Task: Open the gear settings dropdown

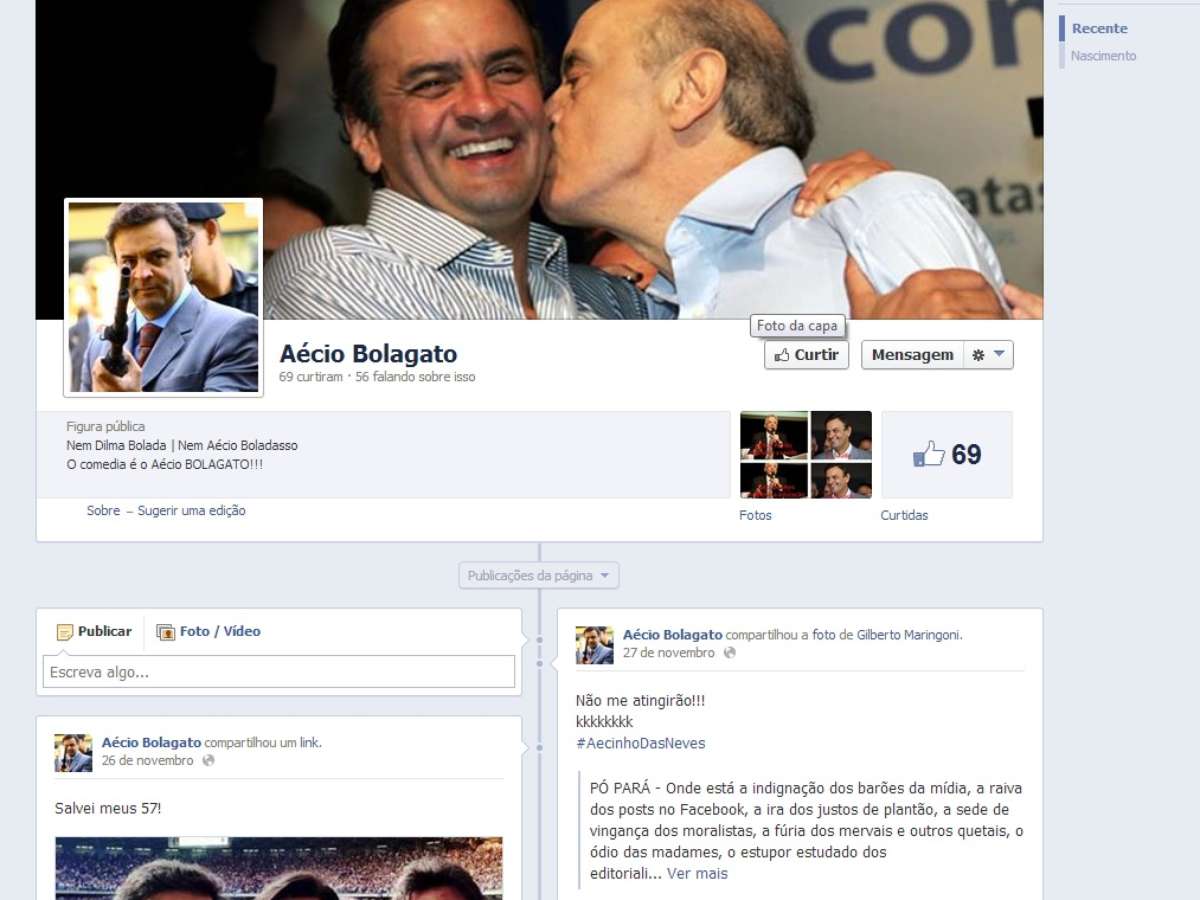Action: pyautogui.click(x=988, y=355)
